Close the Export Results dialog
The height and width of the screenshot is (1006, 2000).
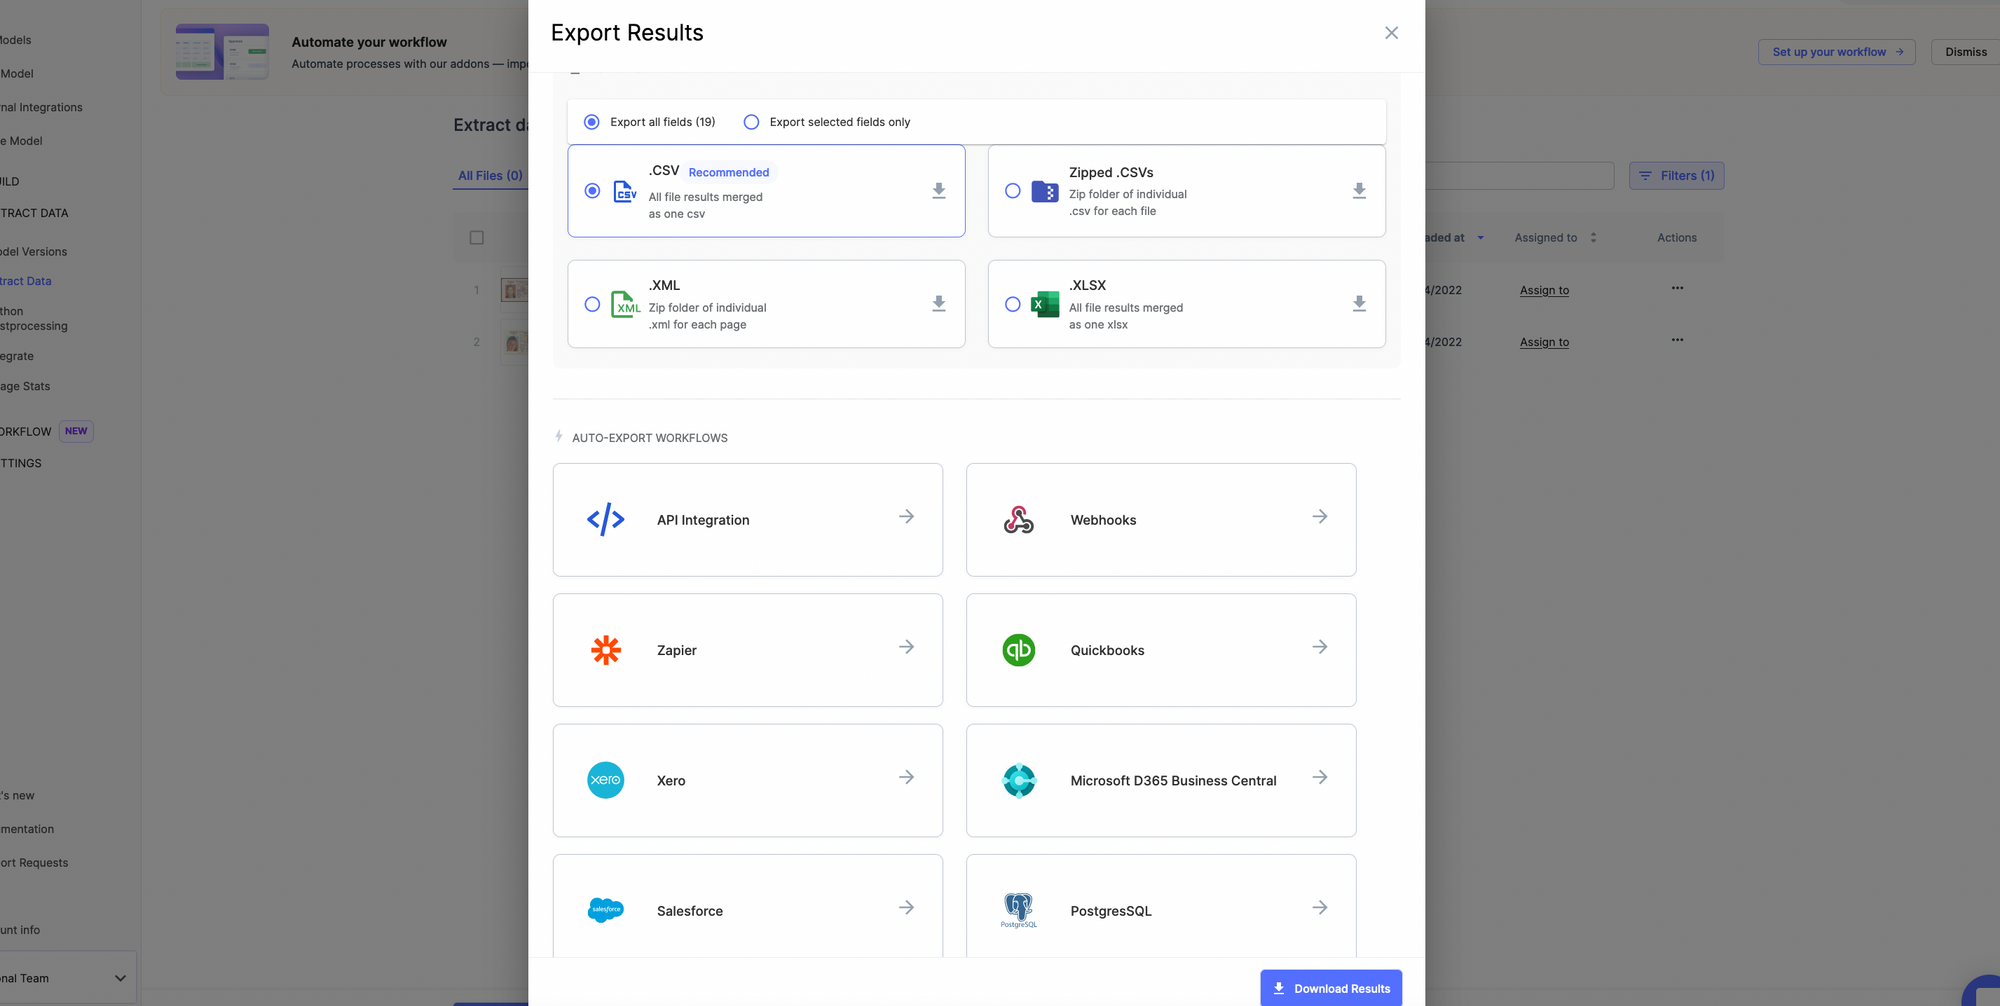point(1391,33)
